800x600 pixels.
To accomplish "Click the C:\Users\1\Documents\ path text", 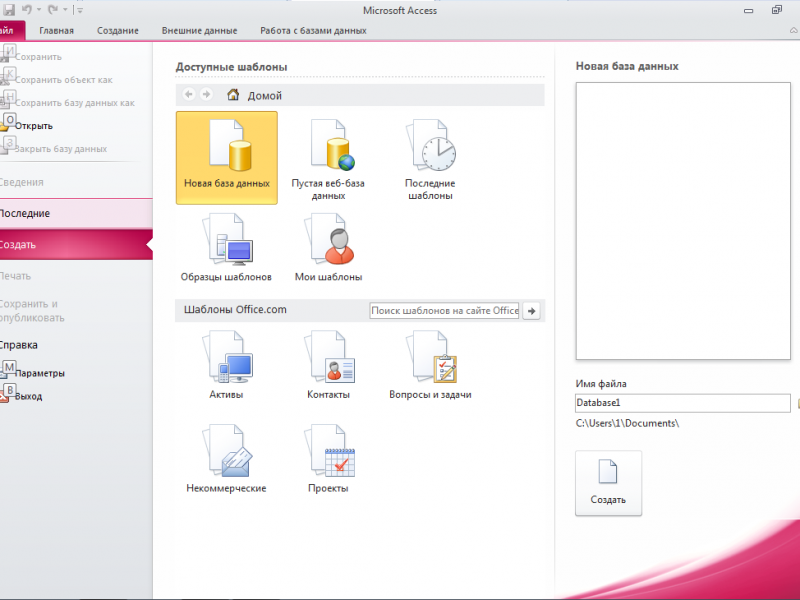I will pyautogui.click(x=627, y=423).
